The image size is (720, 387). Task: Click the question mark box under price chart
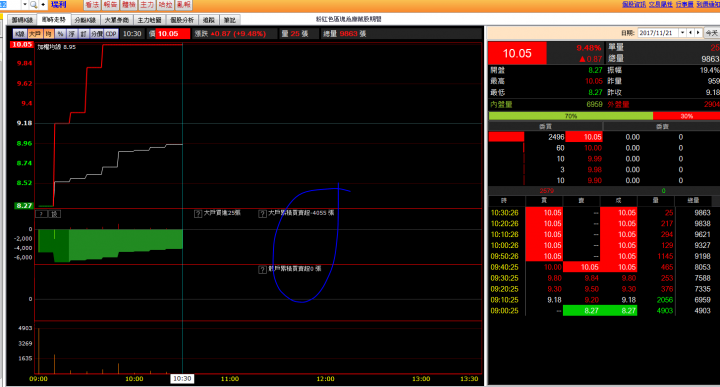[41, 214]
